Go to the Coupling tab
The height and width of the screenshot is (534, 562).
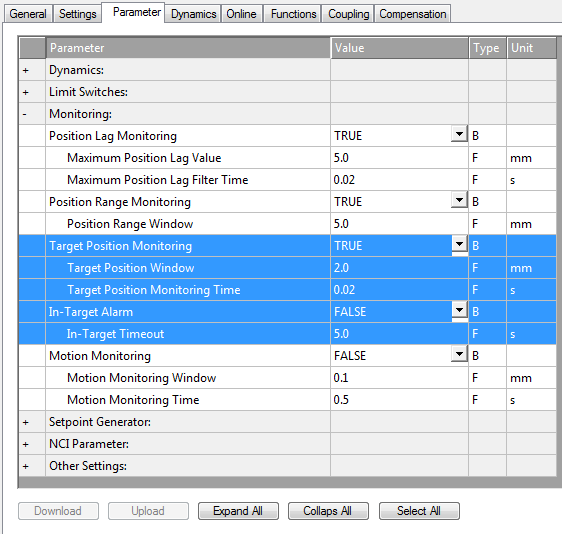pyautogui.click(x=348, y=14)
